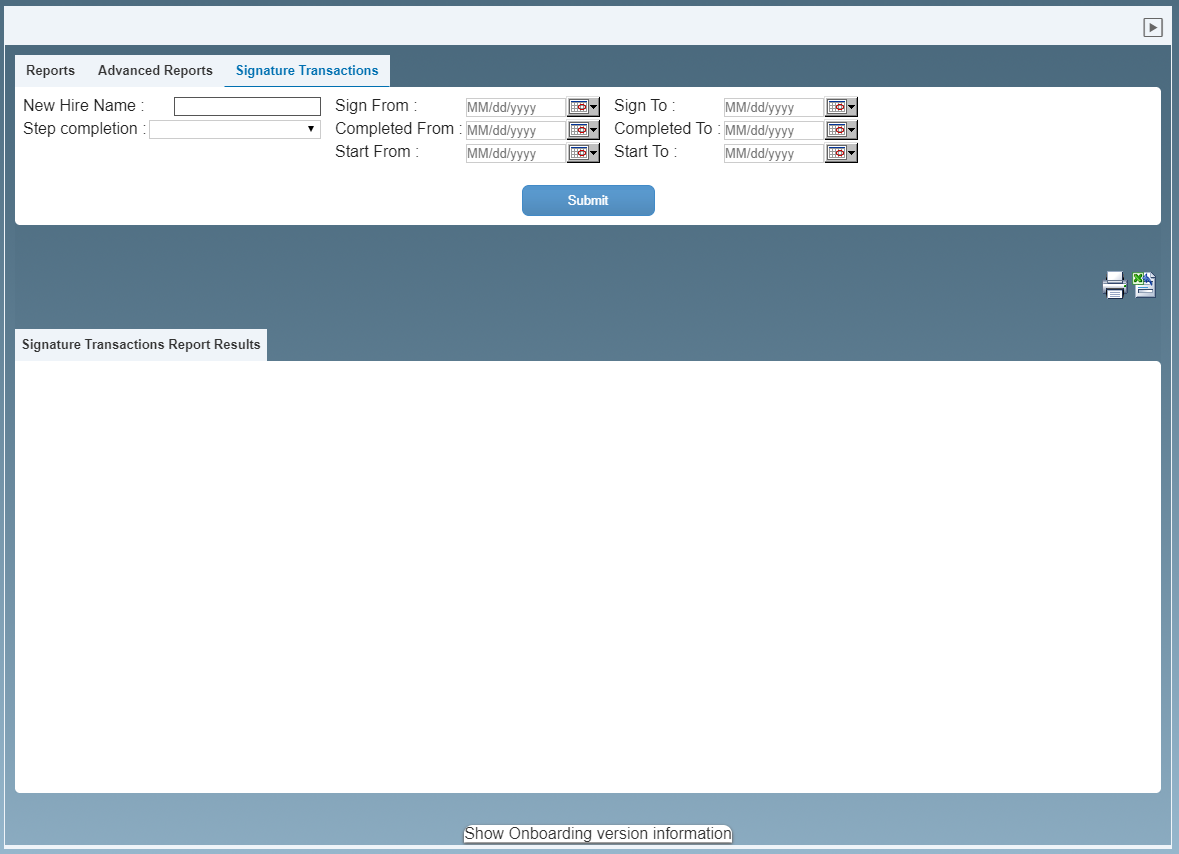Click the Sign To date field
Image resolution: width=1179 pixels, height=854 pixels.
coord(774,108)
